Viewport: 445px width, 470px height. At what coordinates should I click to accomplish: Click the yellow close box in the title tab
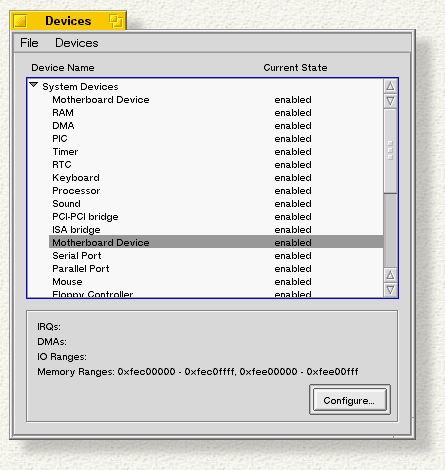click(x=21, y=21)
